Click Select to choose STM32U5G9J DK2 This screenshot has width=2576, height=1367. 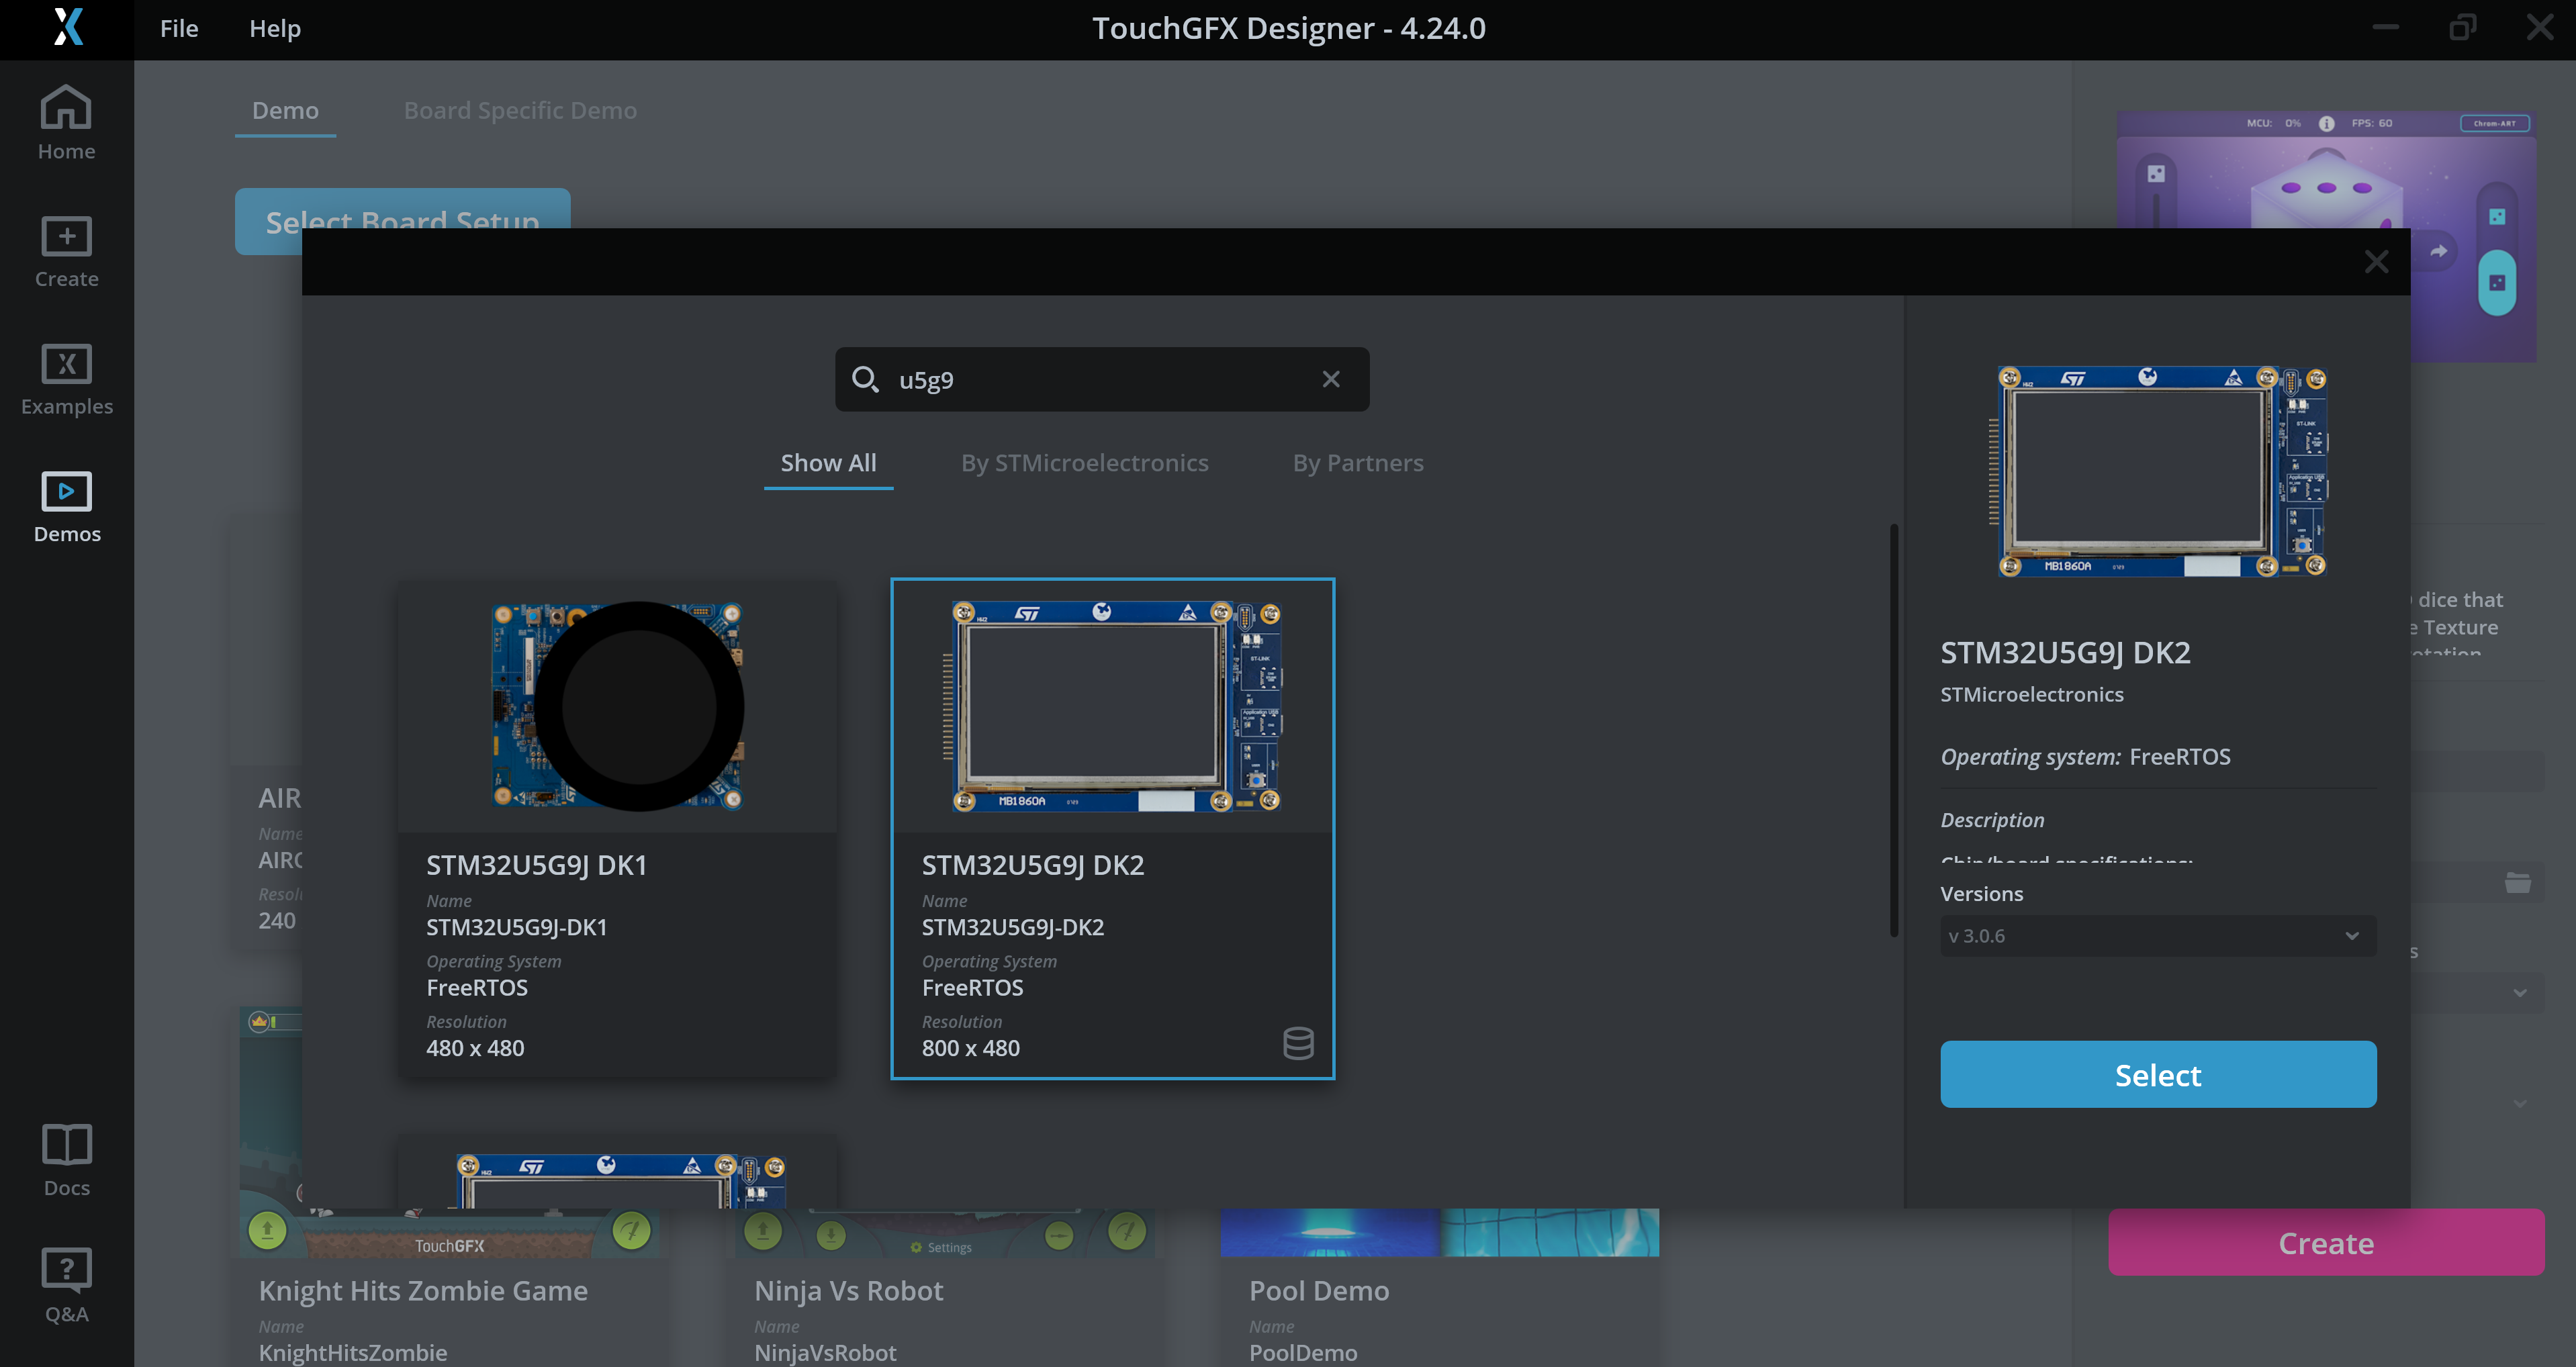point(2157,1074)
